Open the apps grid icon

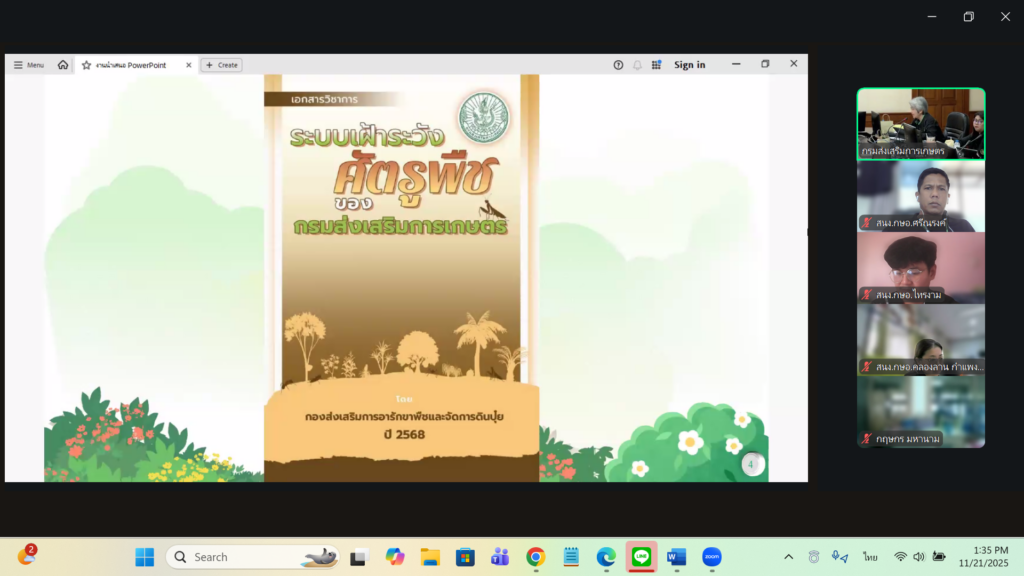[656, 65]
